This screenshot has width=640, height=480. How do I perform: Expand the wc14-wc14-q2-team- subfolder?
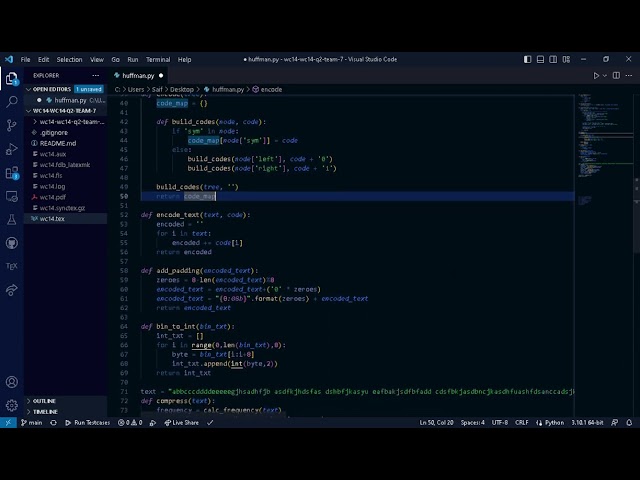tap(65, 122)
